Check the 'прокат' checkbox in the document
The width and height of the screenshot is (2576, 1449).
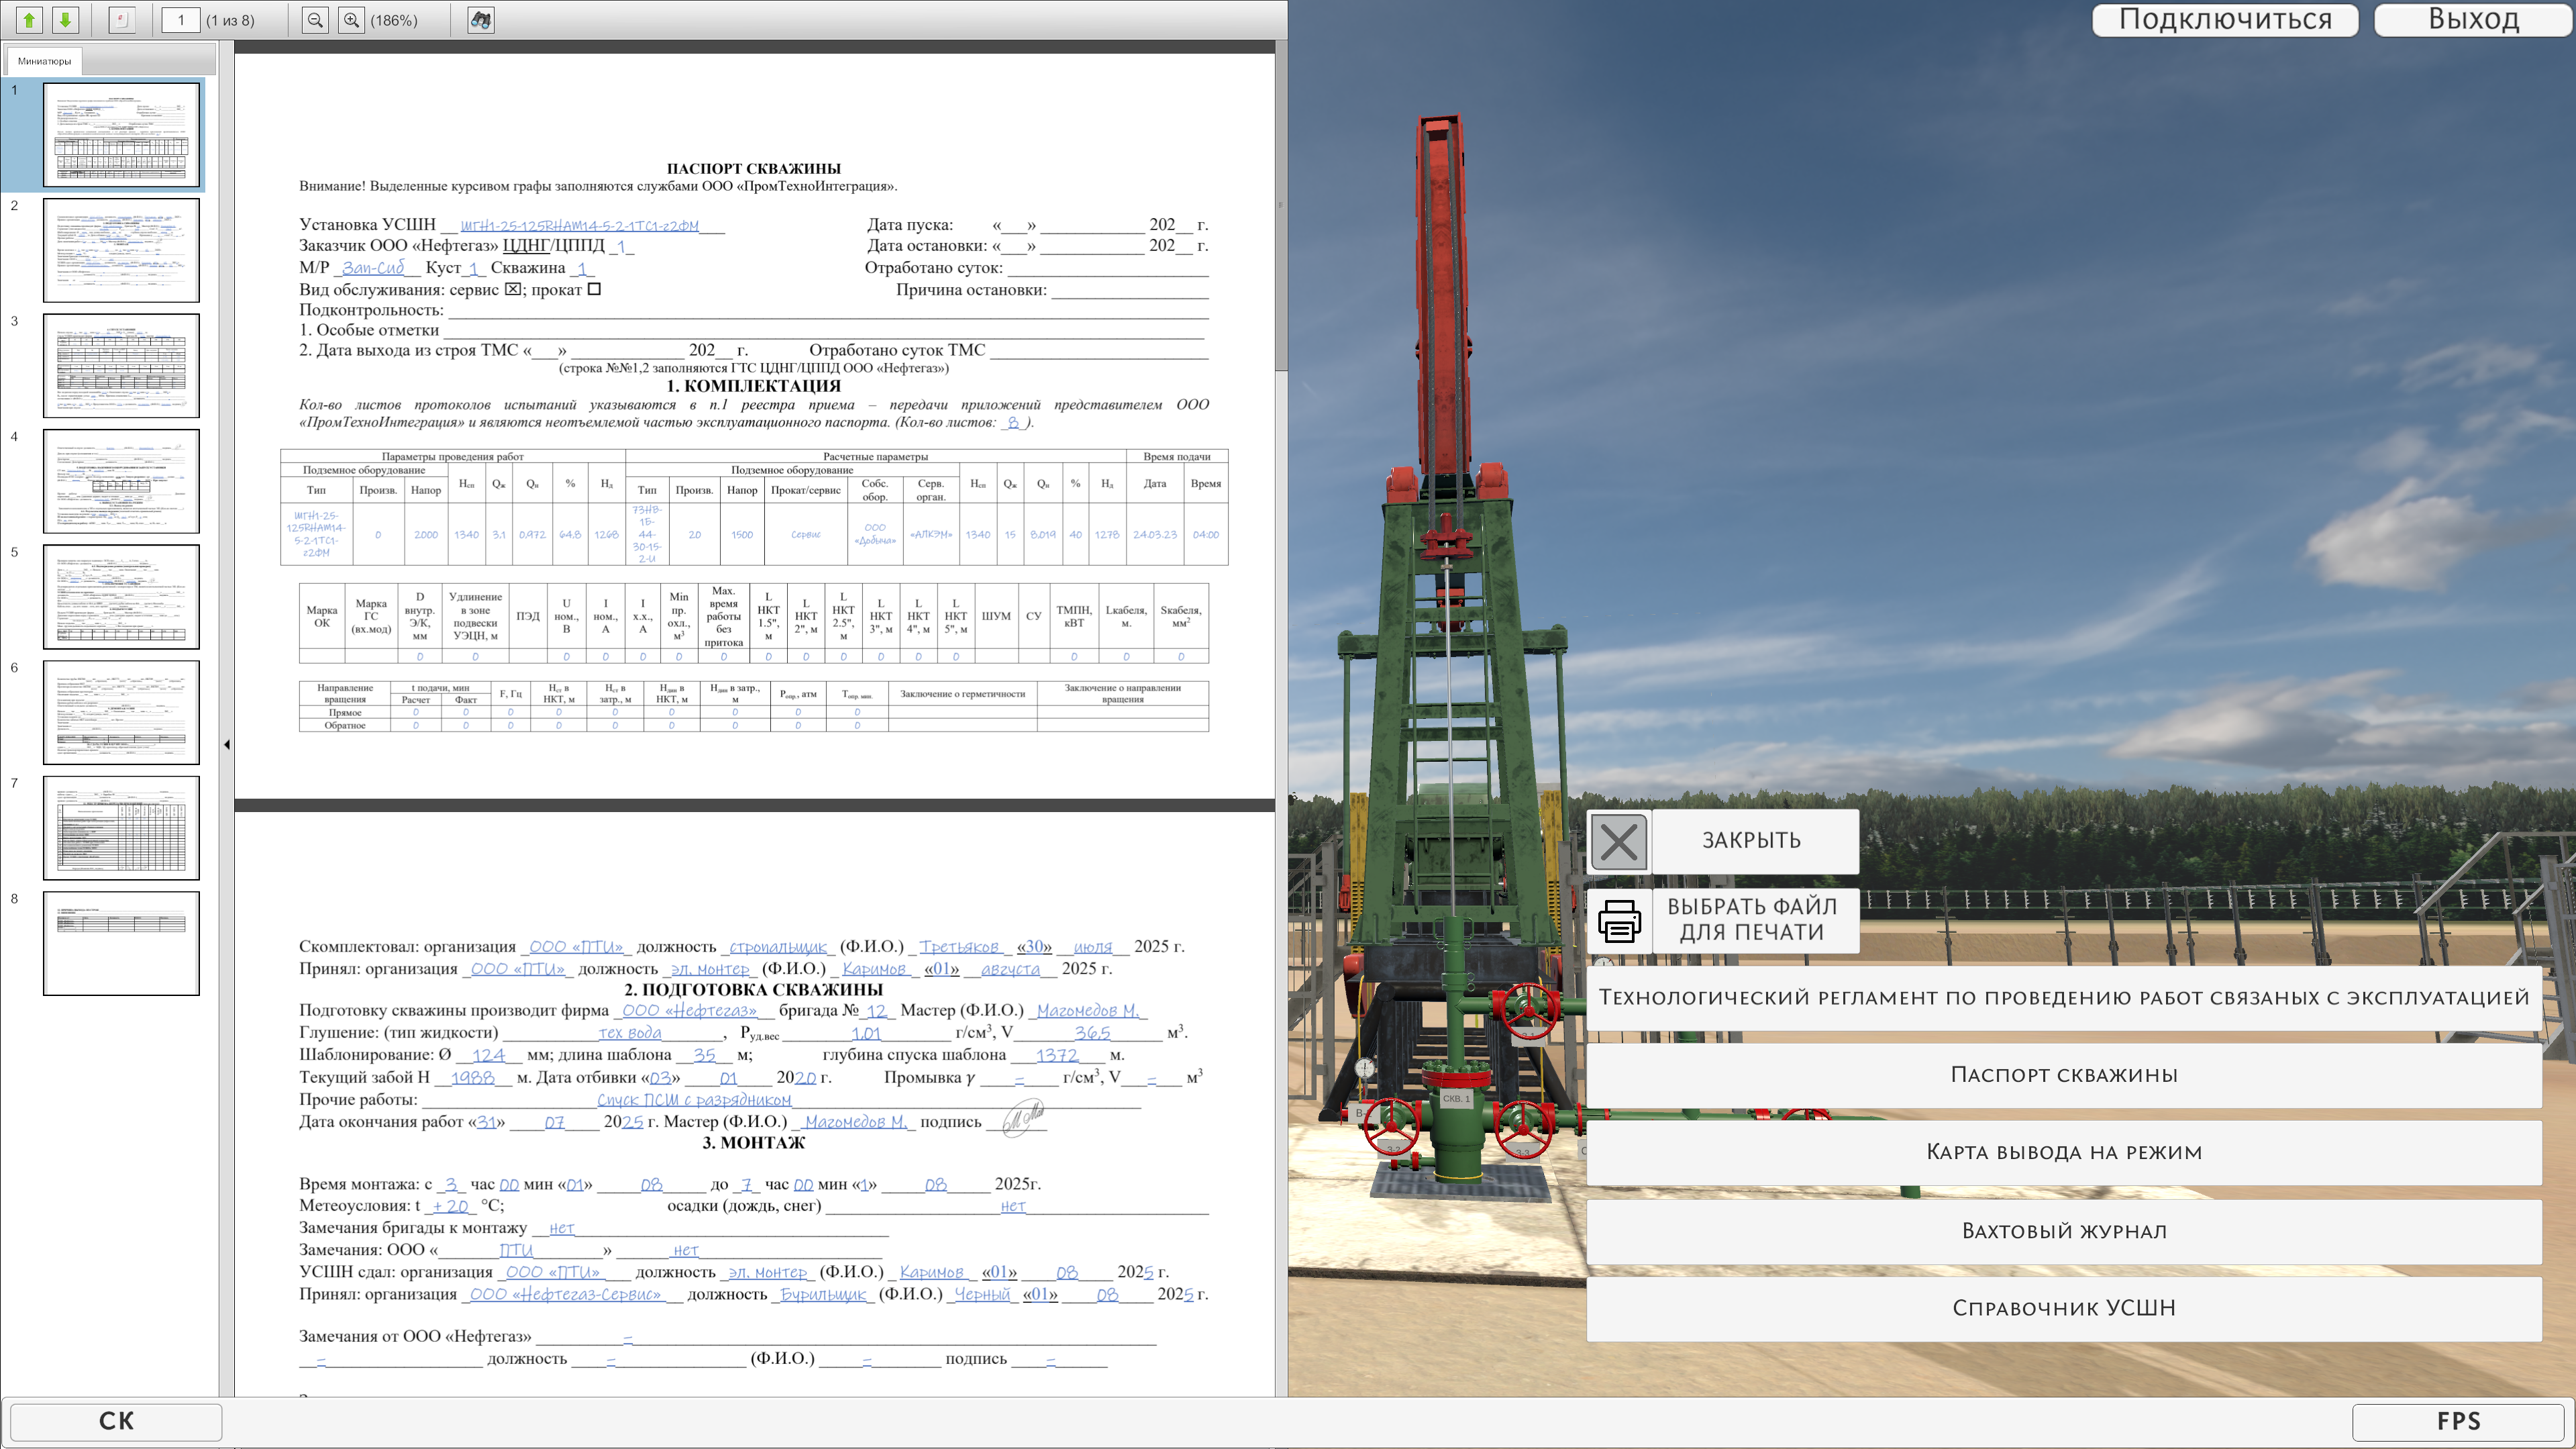[x=594, y=289]
